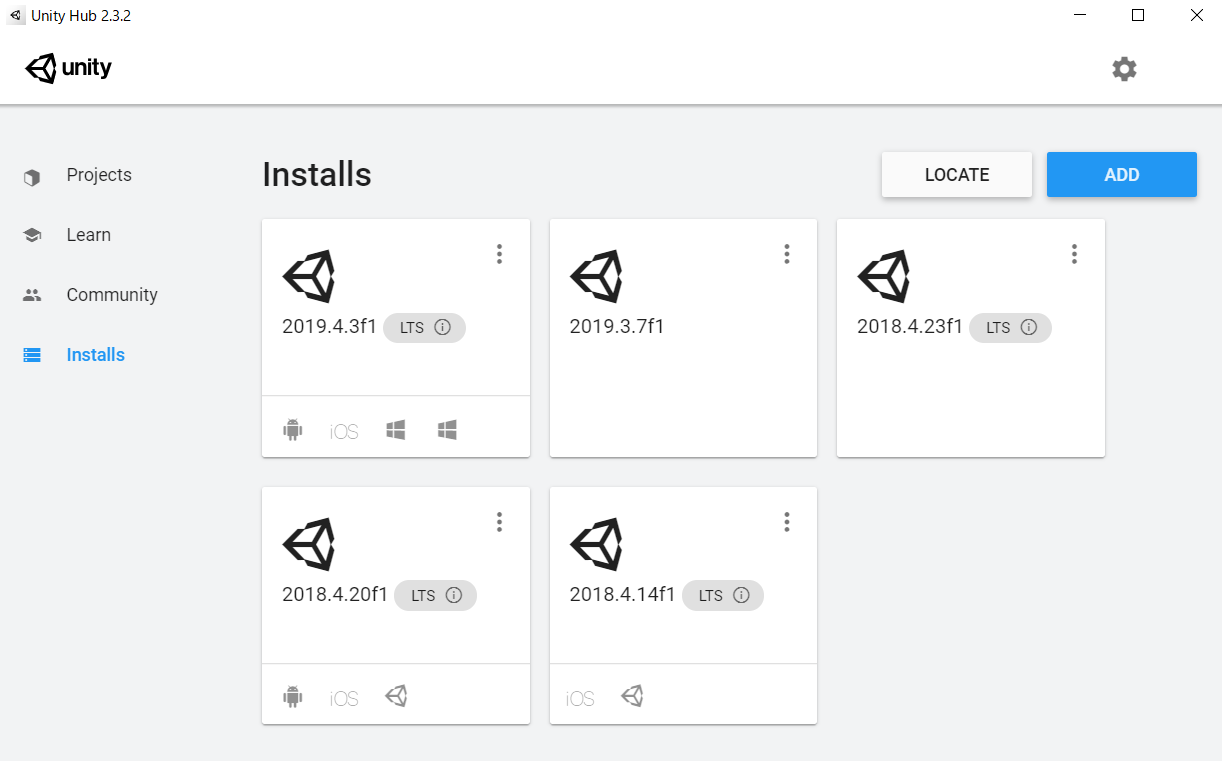Viewport: 1222px width, 761px height.
Task: Click the LOCATE button
Action: (x=956, y=175)
